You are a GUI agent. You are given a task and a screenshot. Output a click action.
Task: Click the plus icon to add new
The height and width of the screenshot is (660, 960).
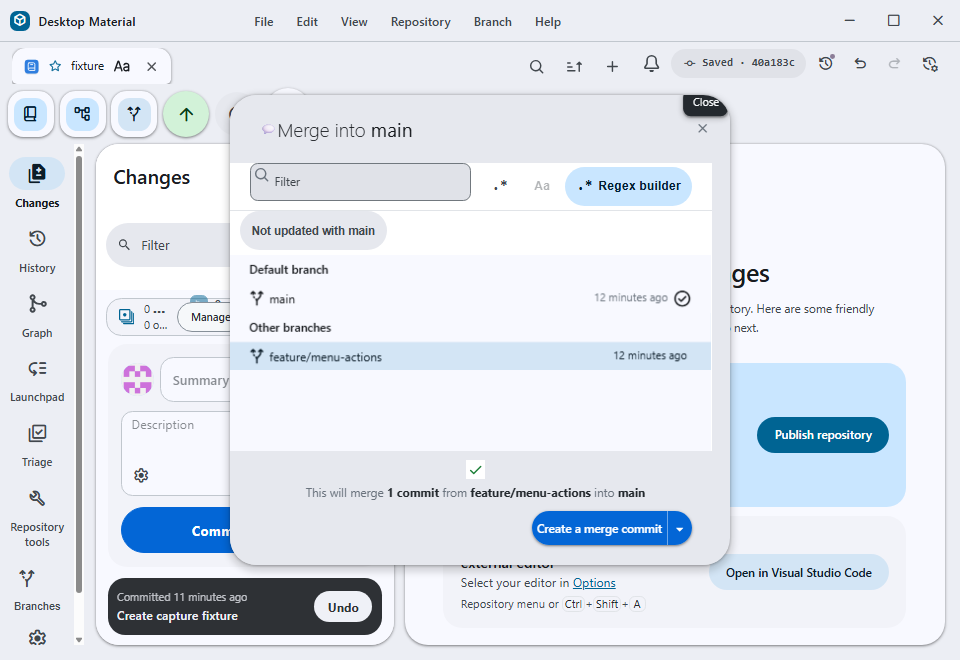click(612, 66)
